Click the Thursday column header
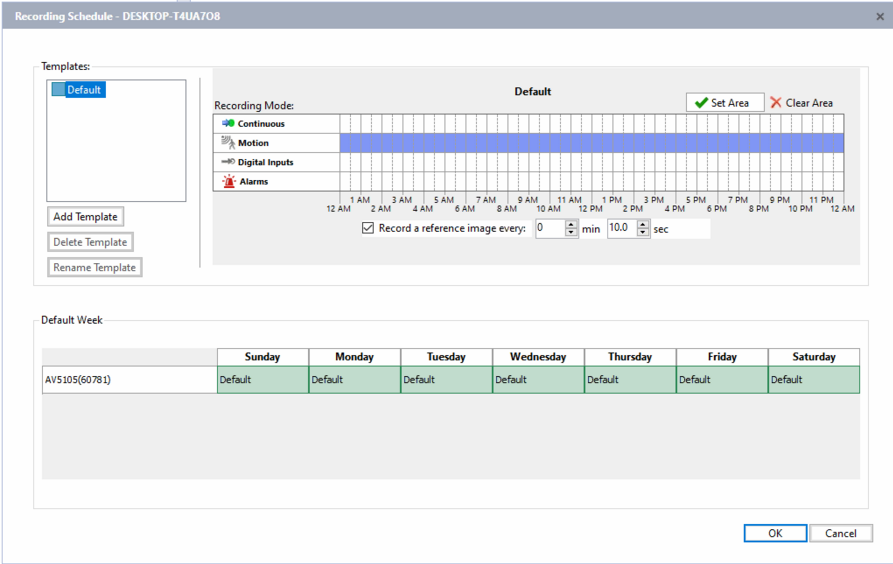893x564 pixels. (x=630, y=357)
